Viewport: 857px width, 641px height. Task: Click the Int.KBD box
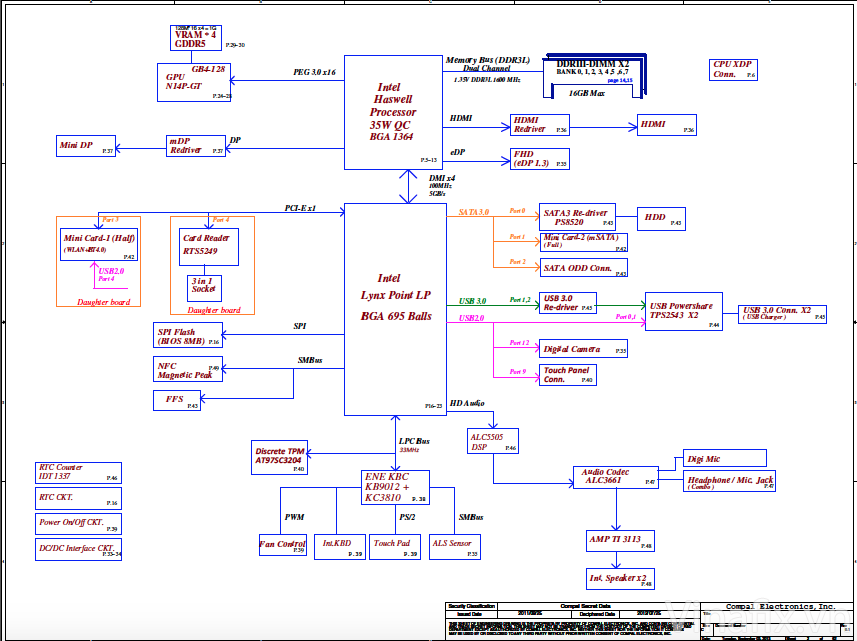point(339,547)
